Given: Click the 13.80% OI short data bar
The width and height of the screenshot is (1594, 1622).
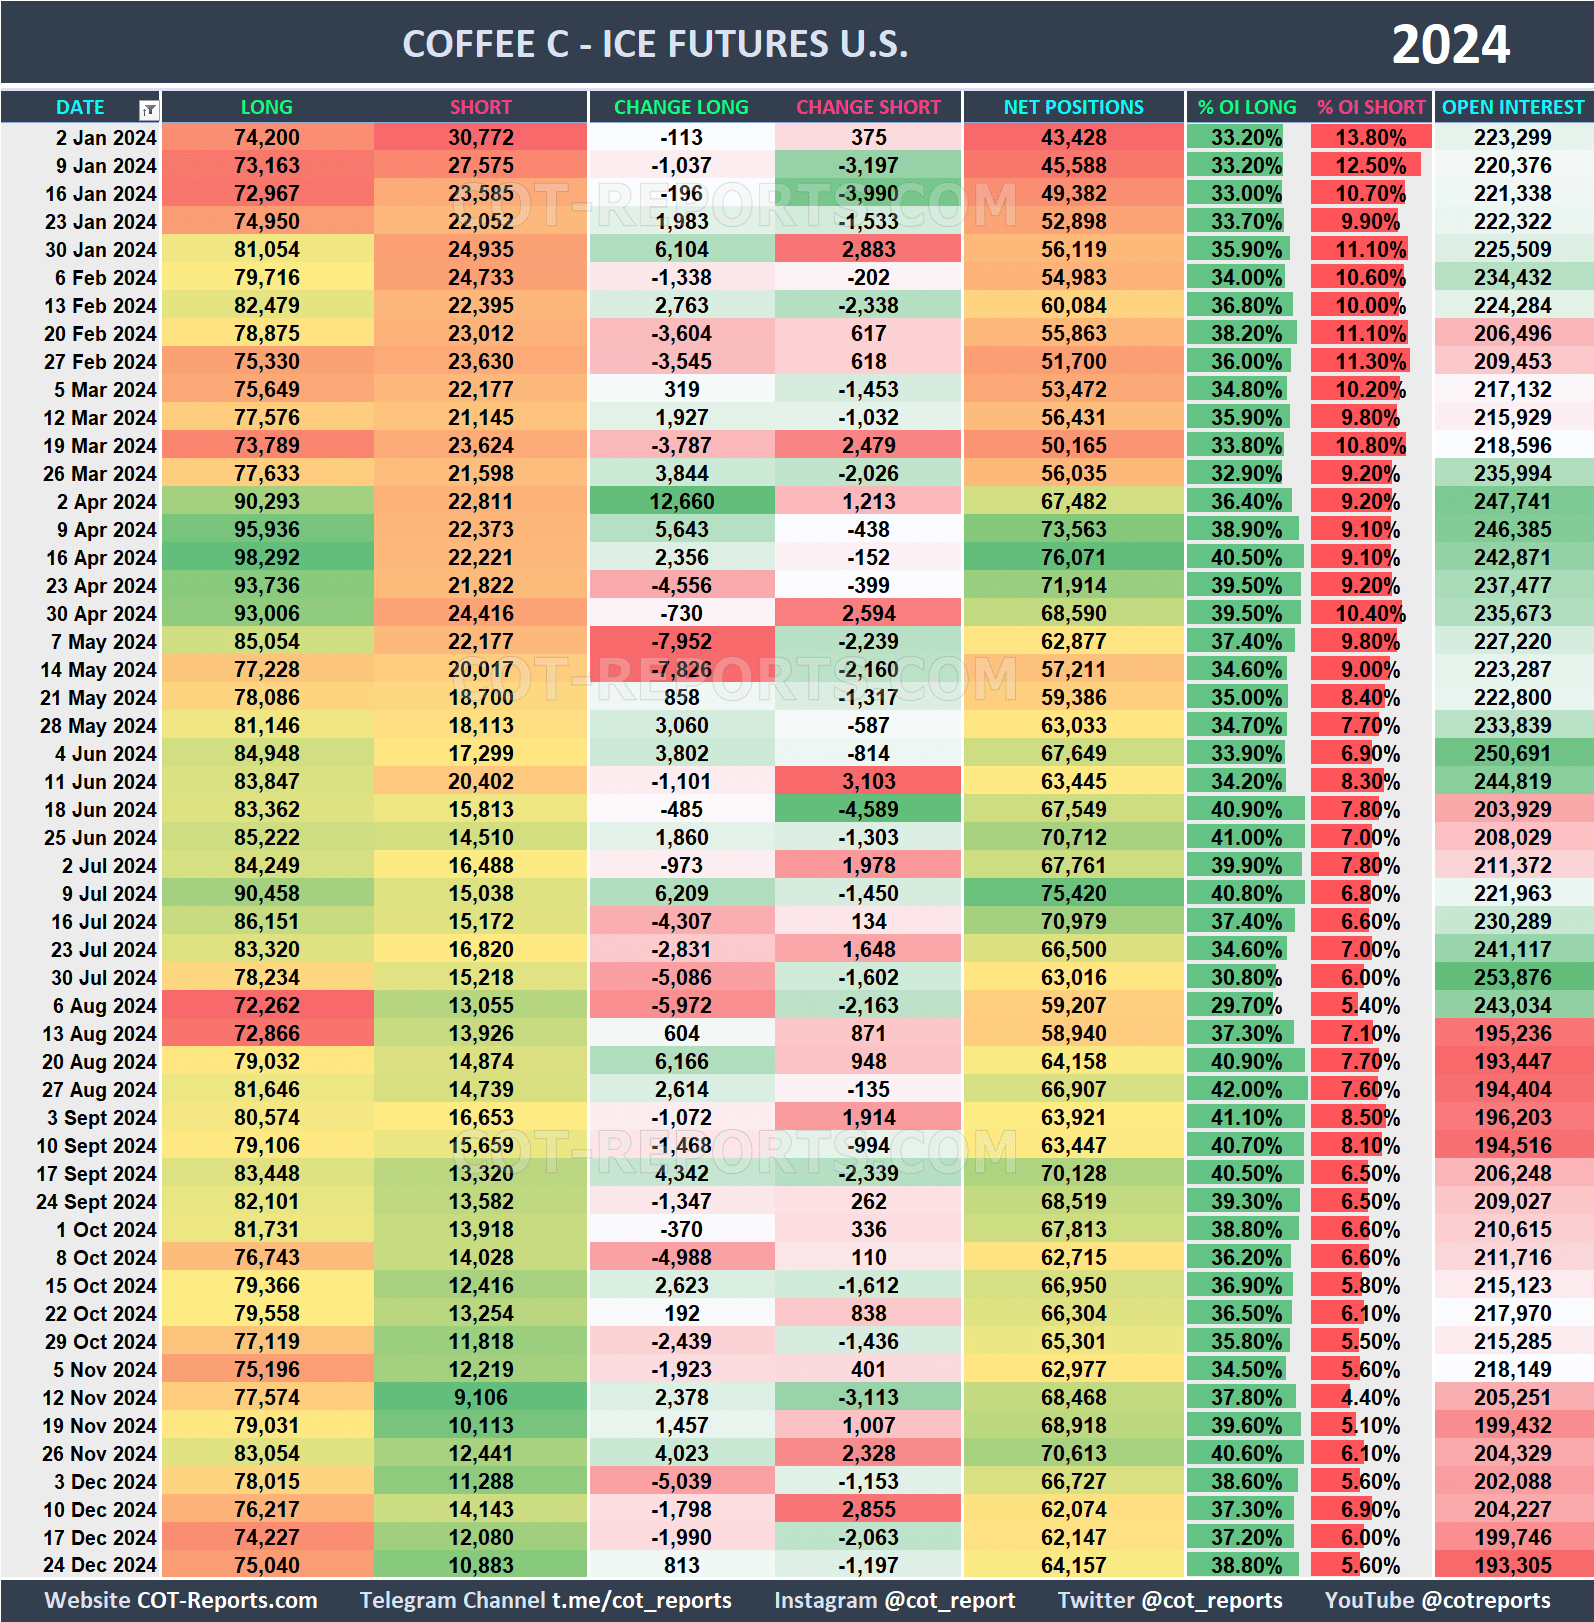Looking at the screenshot, I should (x=1370, y=137).
